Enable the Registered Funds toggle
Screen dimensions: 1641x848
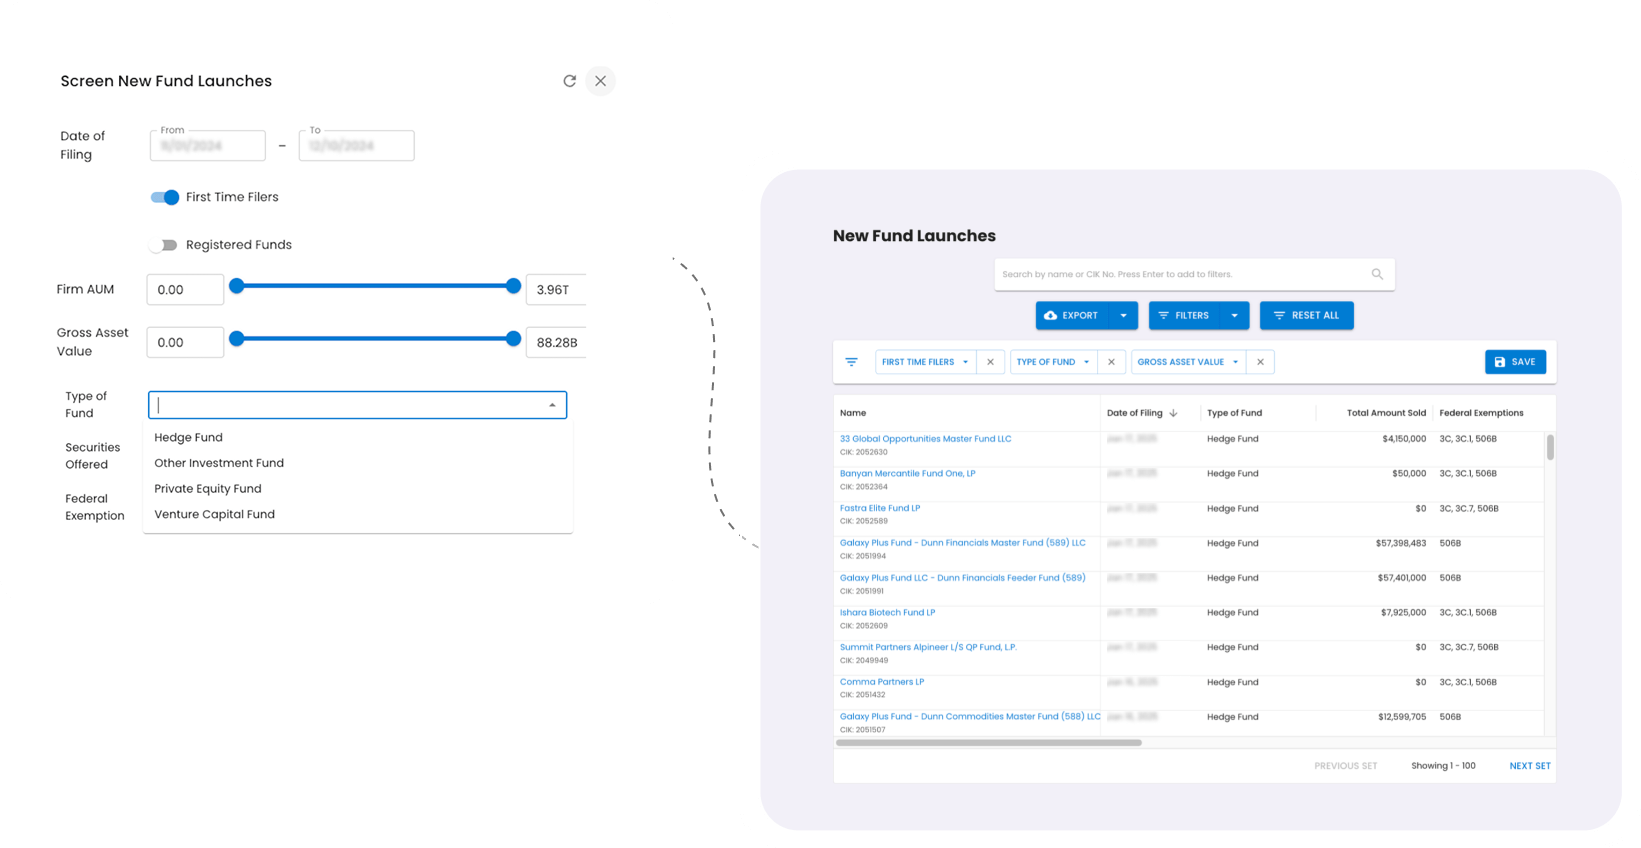click(164, 245)
